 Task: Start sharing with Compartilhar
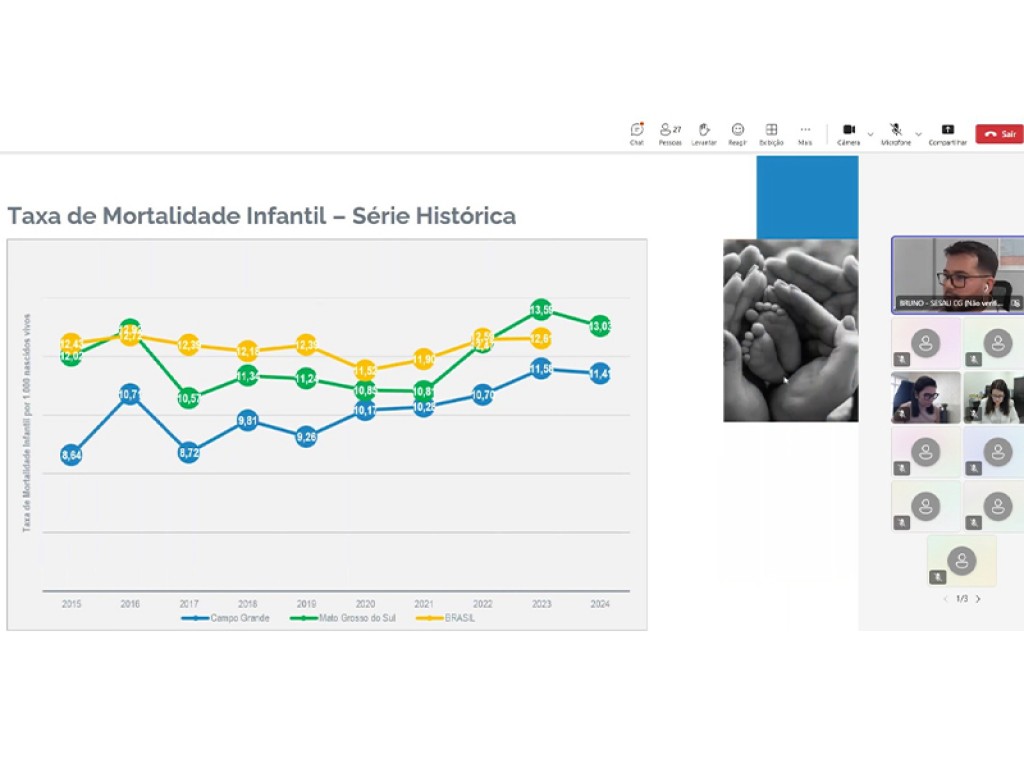tap(947, 133)
